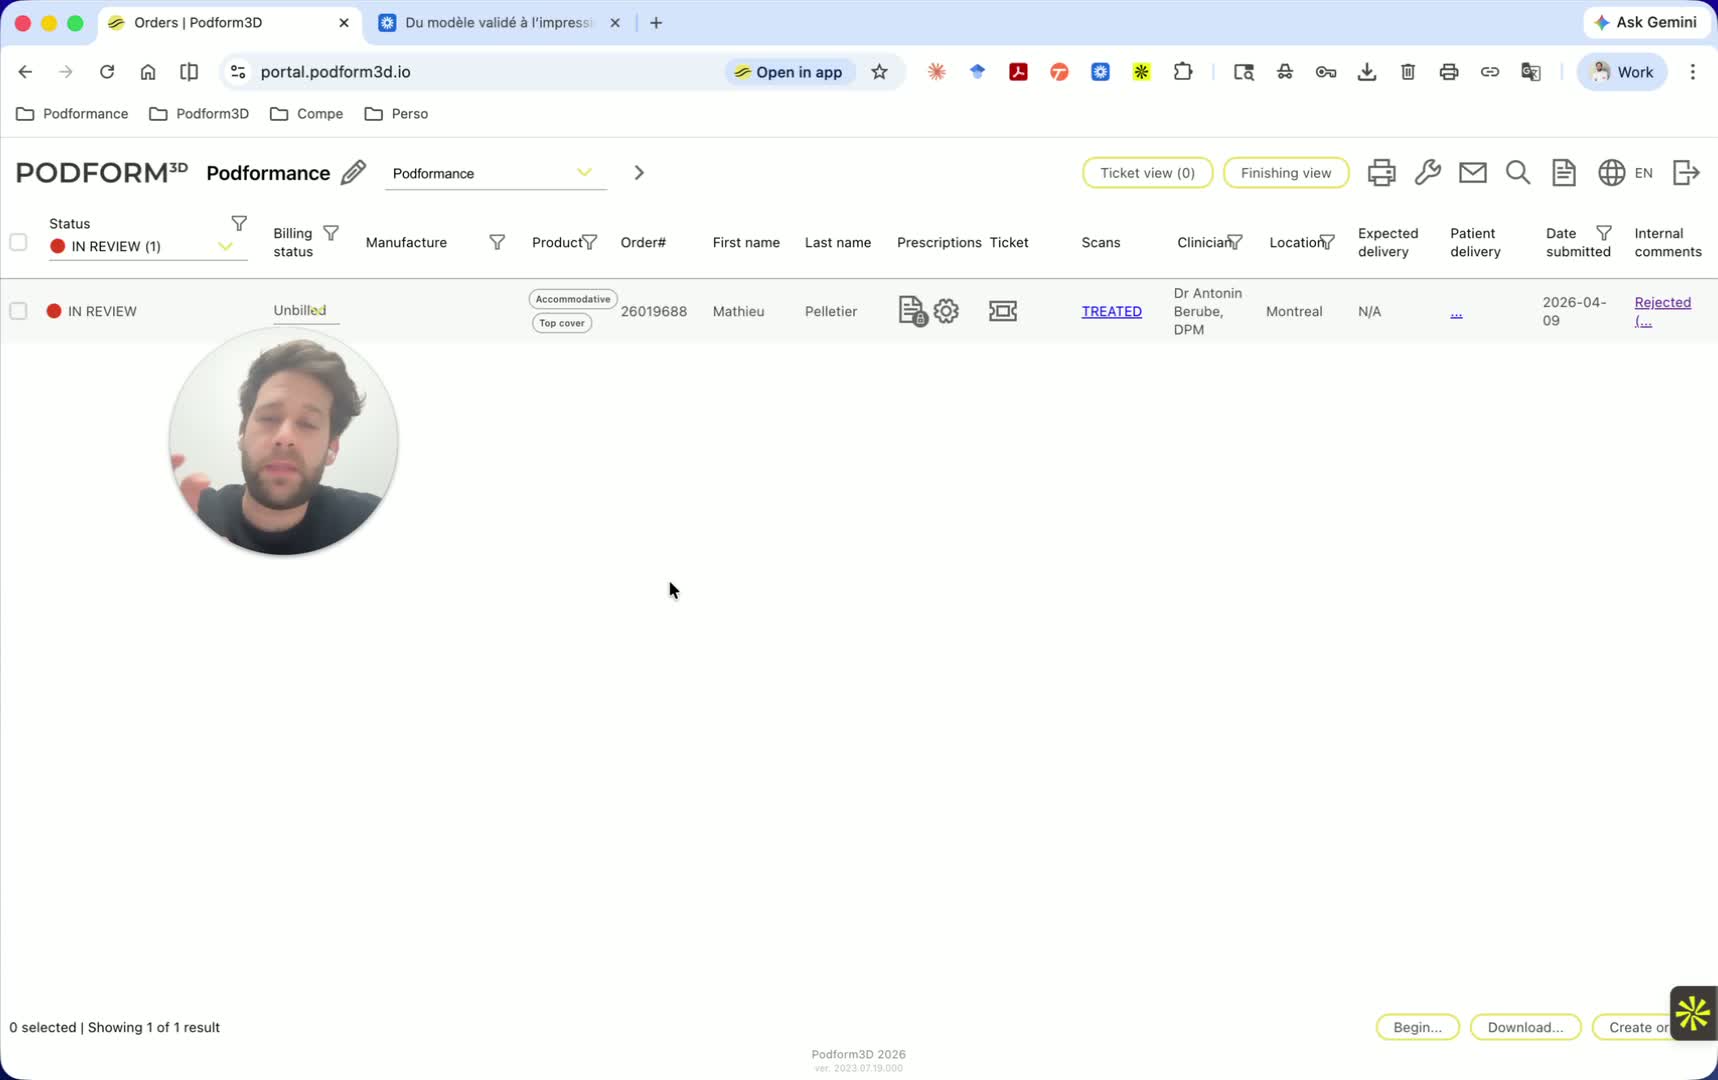Image resolution: width=1718 pixels, height=1080 pixels.
Task: Click the Clinician column filter funnel
Action: point(1235,242)
